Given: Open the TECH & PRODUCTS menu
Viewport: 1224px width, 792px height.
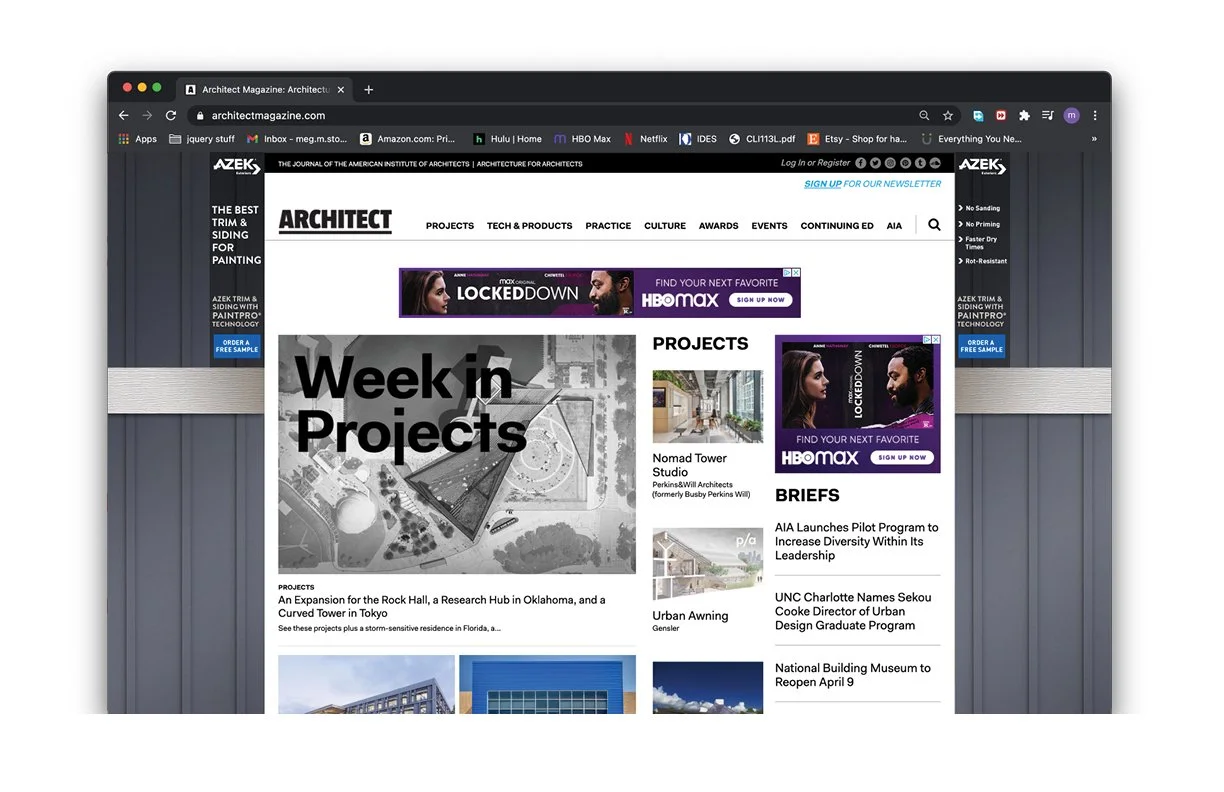Looking at the screenshot, I should pos(530,226).
